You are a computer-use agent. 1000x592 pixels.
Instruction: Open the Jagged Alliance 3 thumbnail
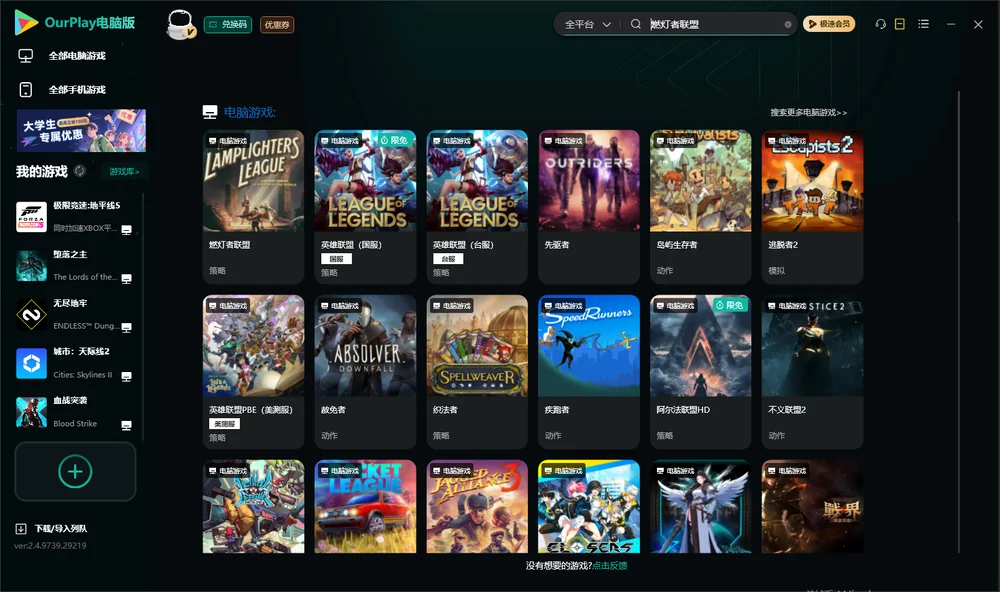(x=477, y=507)
